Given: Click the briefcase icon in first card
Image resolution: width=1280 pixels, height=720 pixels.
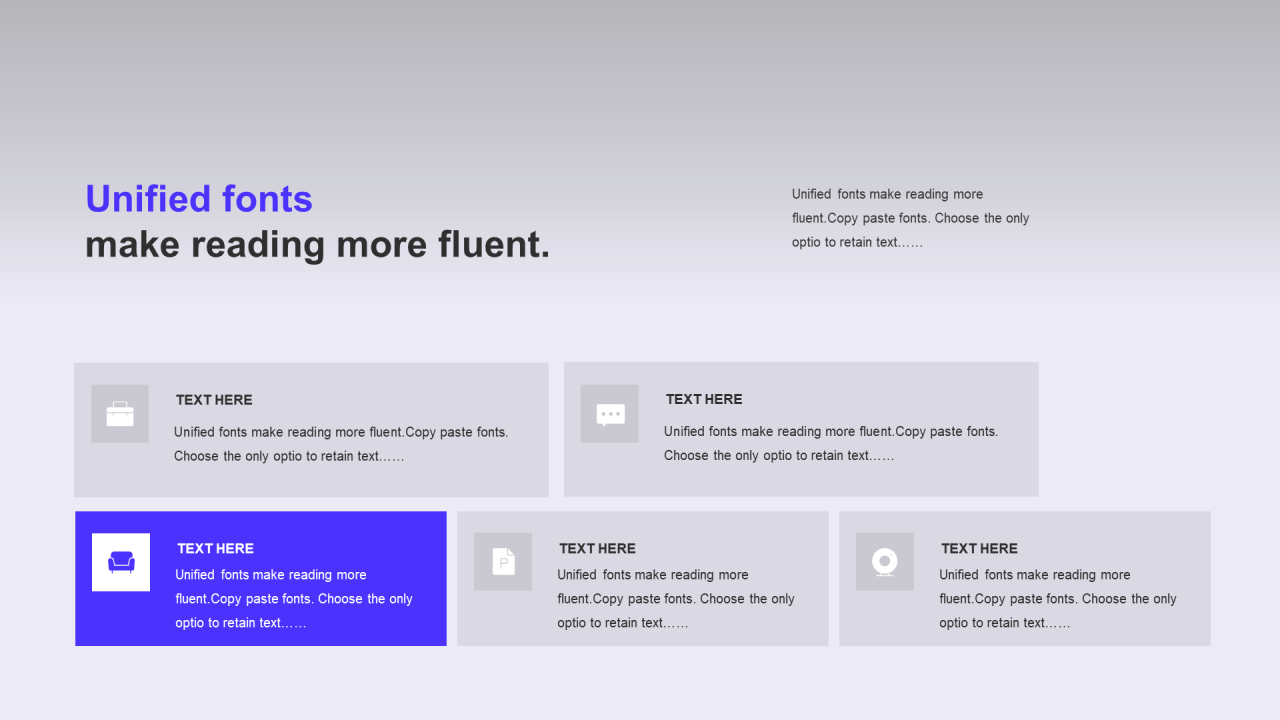Looking at the screenshot, I should coord(120,414).
